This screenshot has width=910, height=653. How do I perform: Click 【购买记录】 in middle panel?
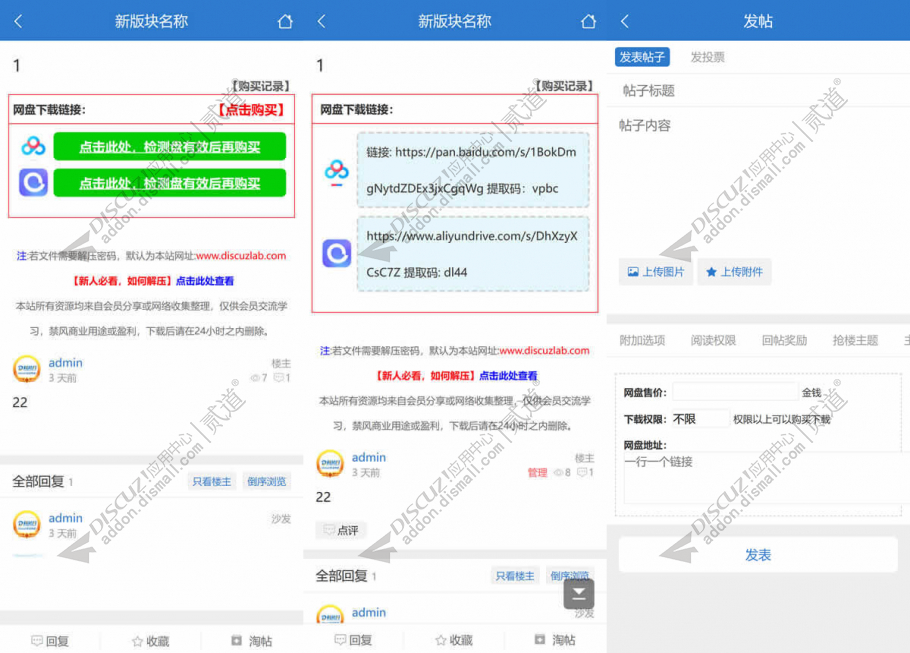pos(562,86)
